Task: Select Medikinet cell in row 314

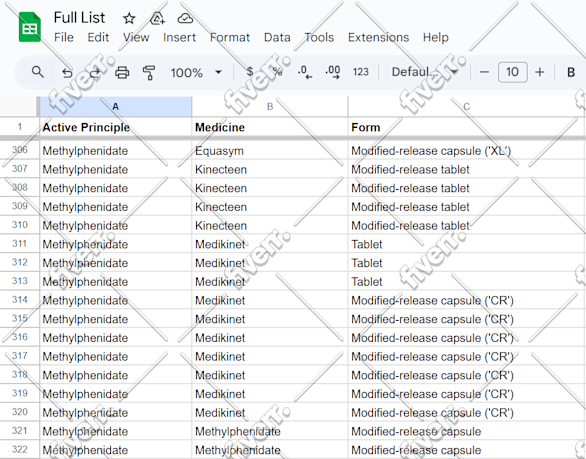Action: [x=270, y=300]
